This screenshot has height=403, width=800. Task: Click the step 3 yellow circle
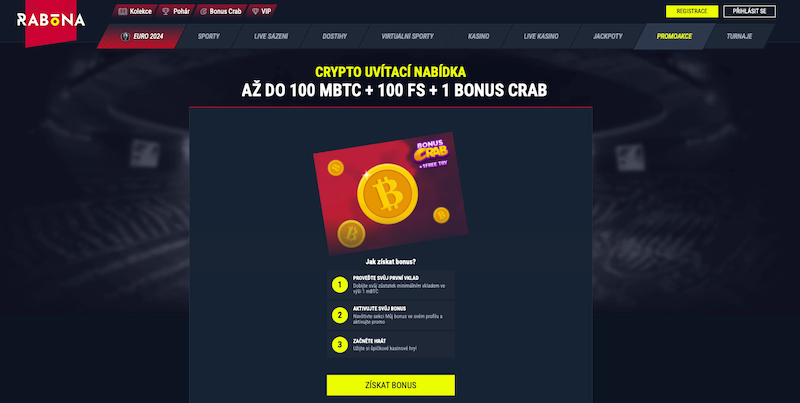click(340, 344)
